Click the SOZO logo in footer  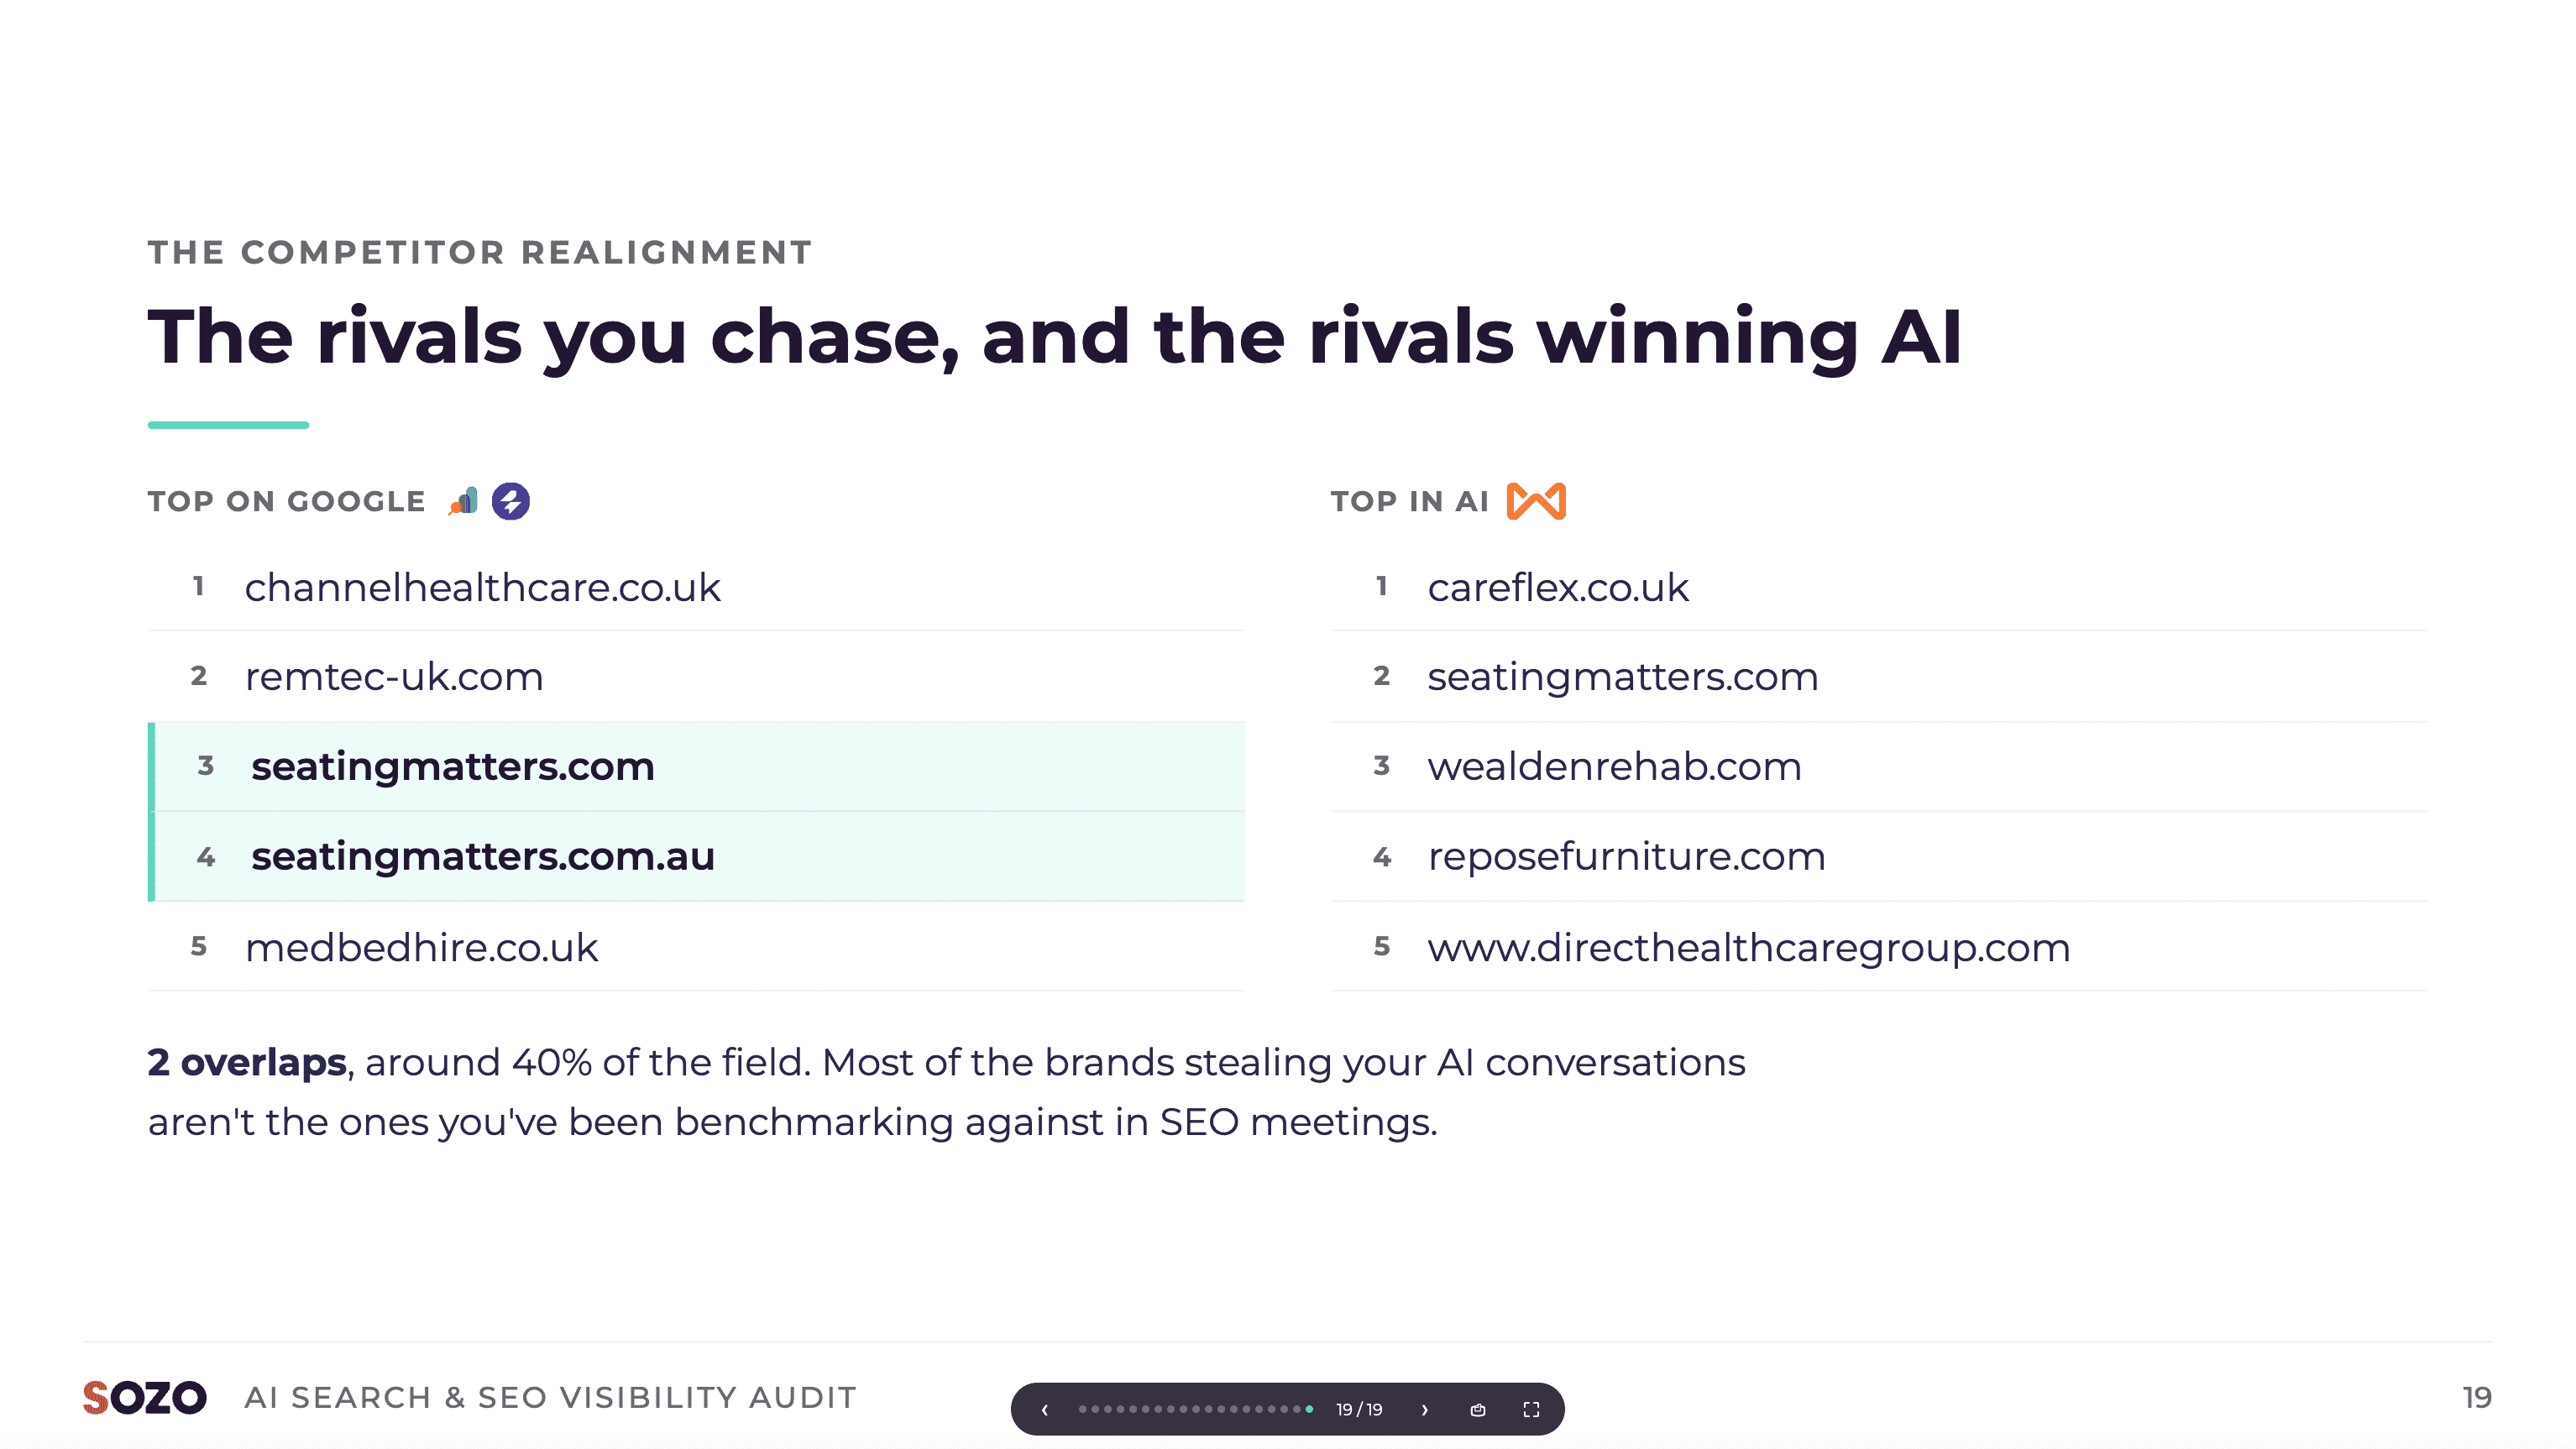click(145, 1397)
